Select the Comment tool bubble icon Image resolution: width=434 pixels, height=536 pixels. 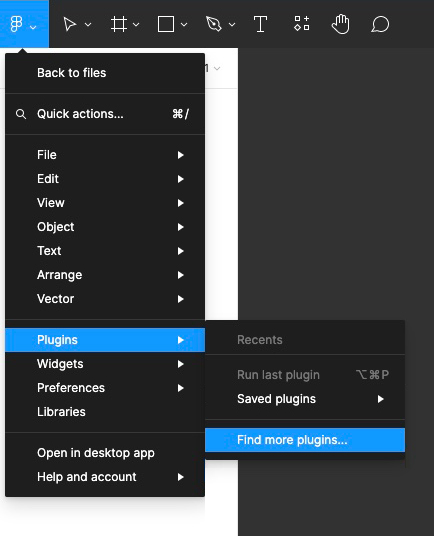click(380, 24)
